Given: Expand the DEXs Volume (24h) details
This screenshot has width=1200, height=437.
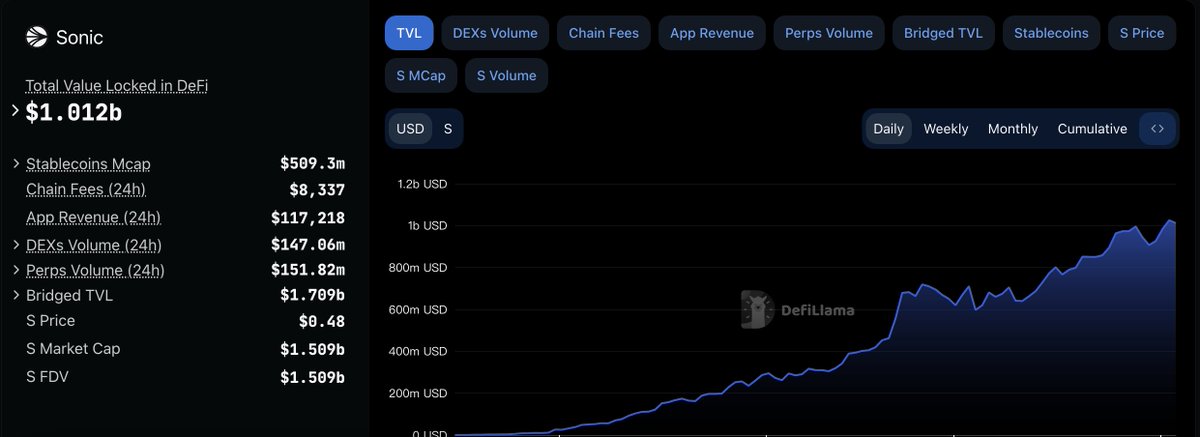Looking at the screenshot, I should tap(16, 245).
